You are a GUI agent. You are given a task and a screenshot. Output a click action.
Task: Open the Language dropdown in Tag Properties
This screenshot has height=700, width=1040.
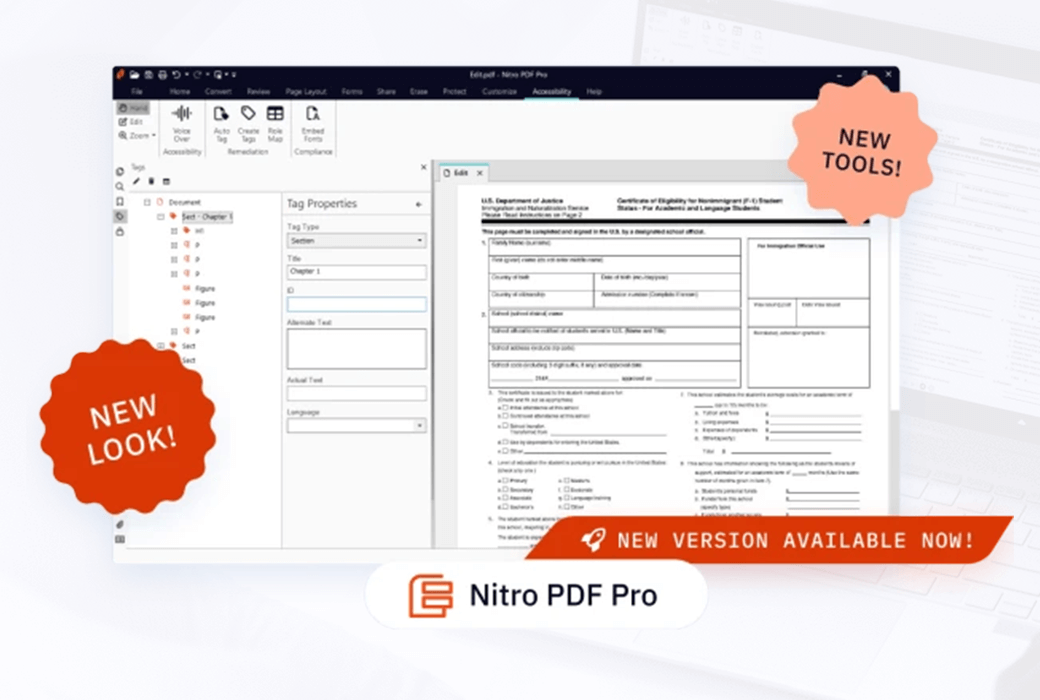pos(355,425)
